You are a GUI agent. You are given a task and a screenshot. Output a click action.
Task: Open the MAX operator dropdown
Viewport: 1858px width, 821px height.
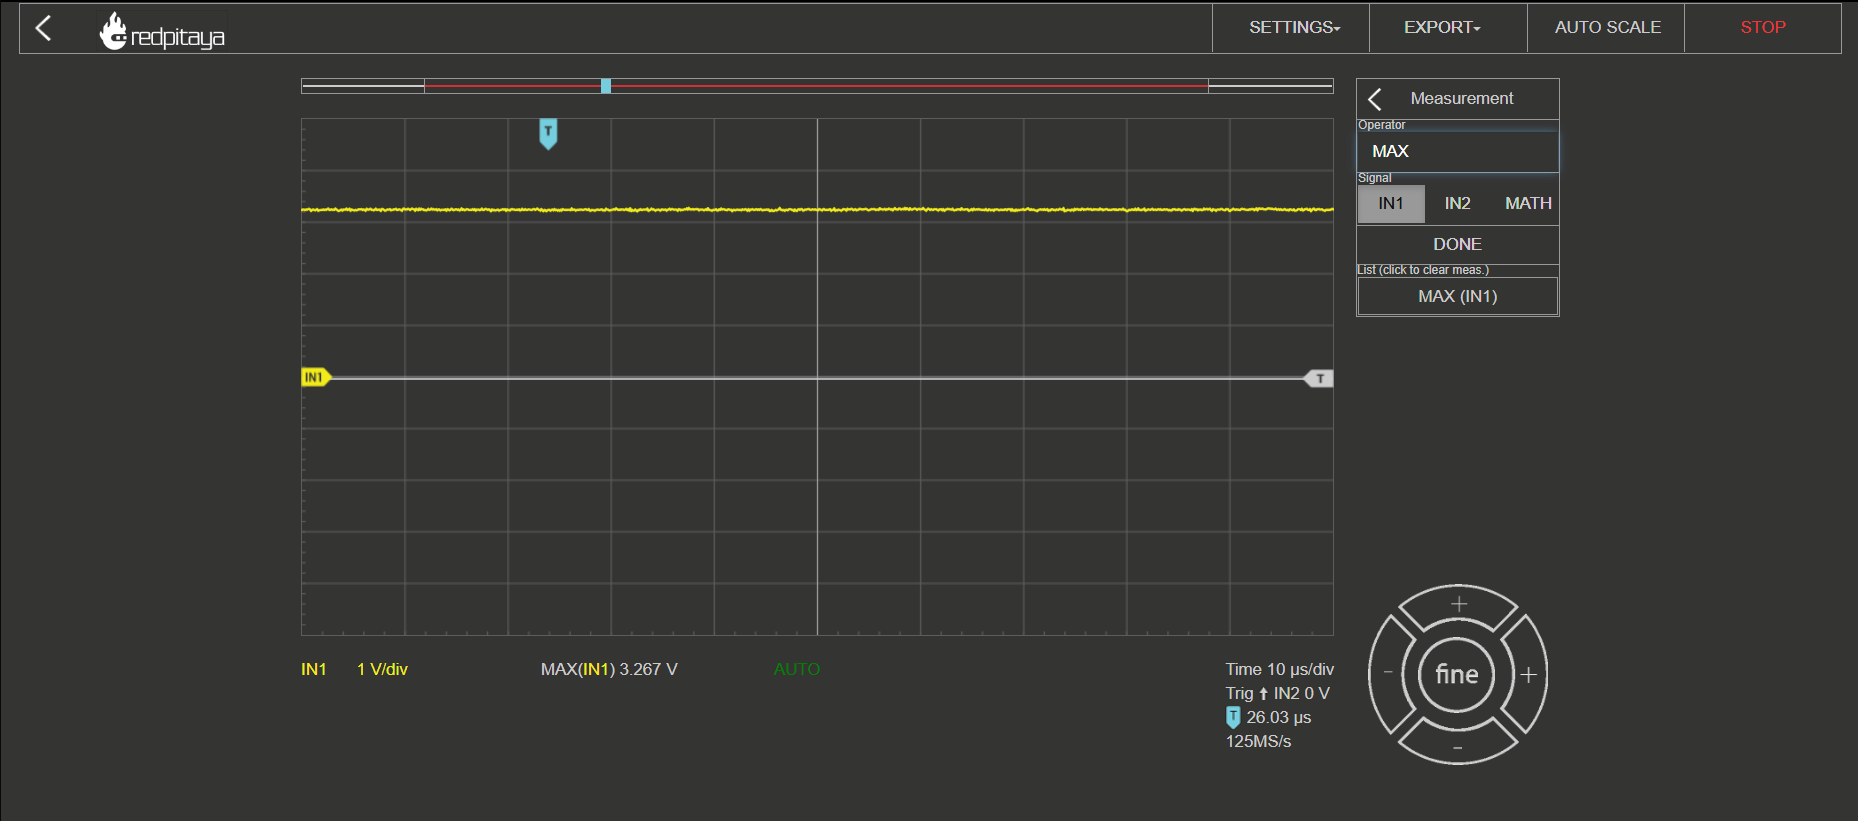point(1458,151)
